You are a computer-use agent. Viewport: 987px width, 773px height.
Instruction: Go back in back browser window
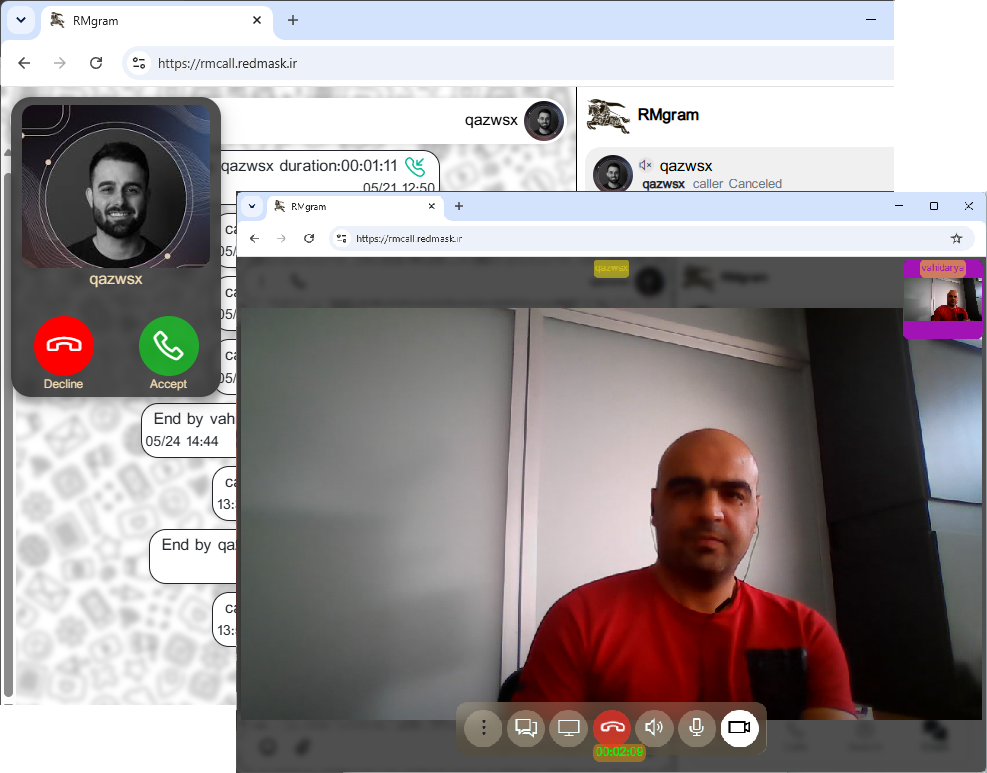coord(24,63)
